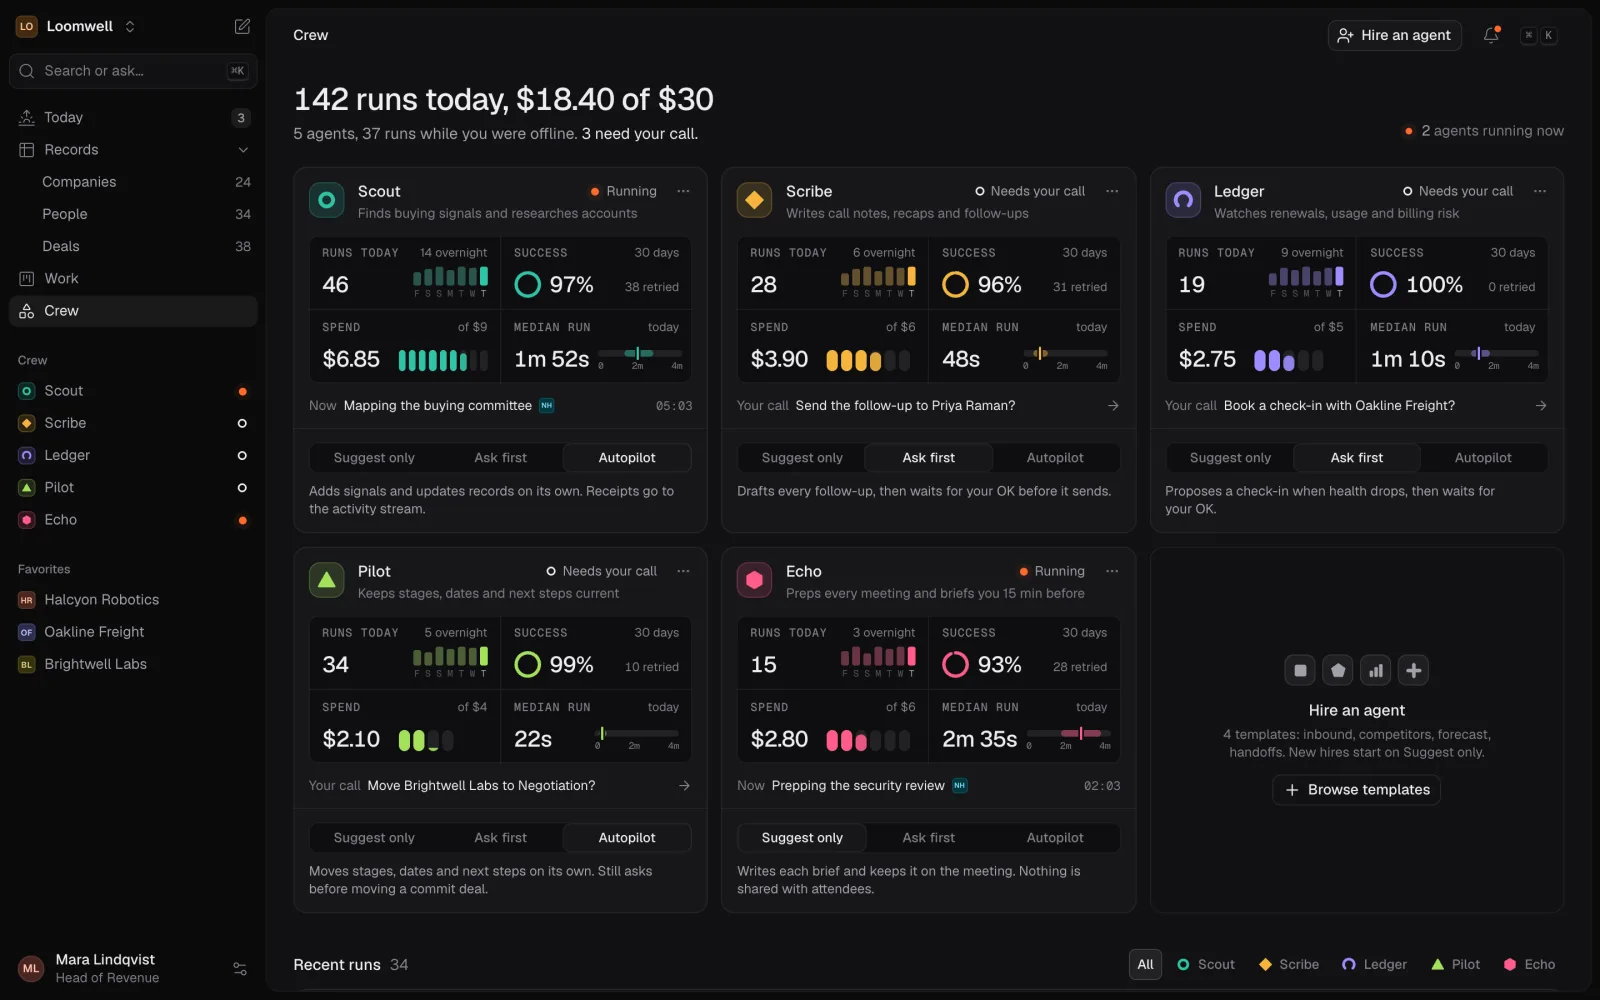The image size is (1600, 1000).
Task: Open Echo card more options menu
Action: (x=1112, y=571)
